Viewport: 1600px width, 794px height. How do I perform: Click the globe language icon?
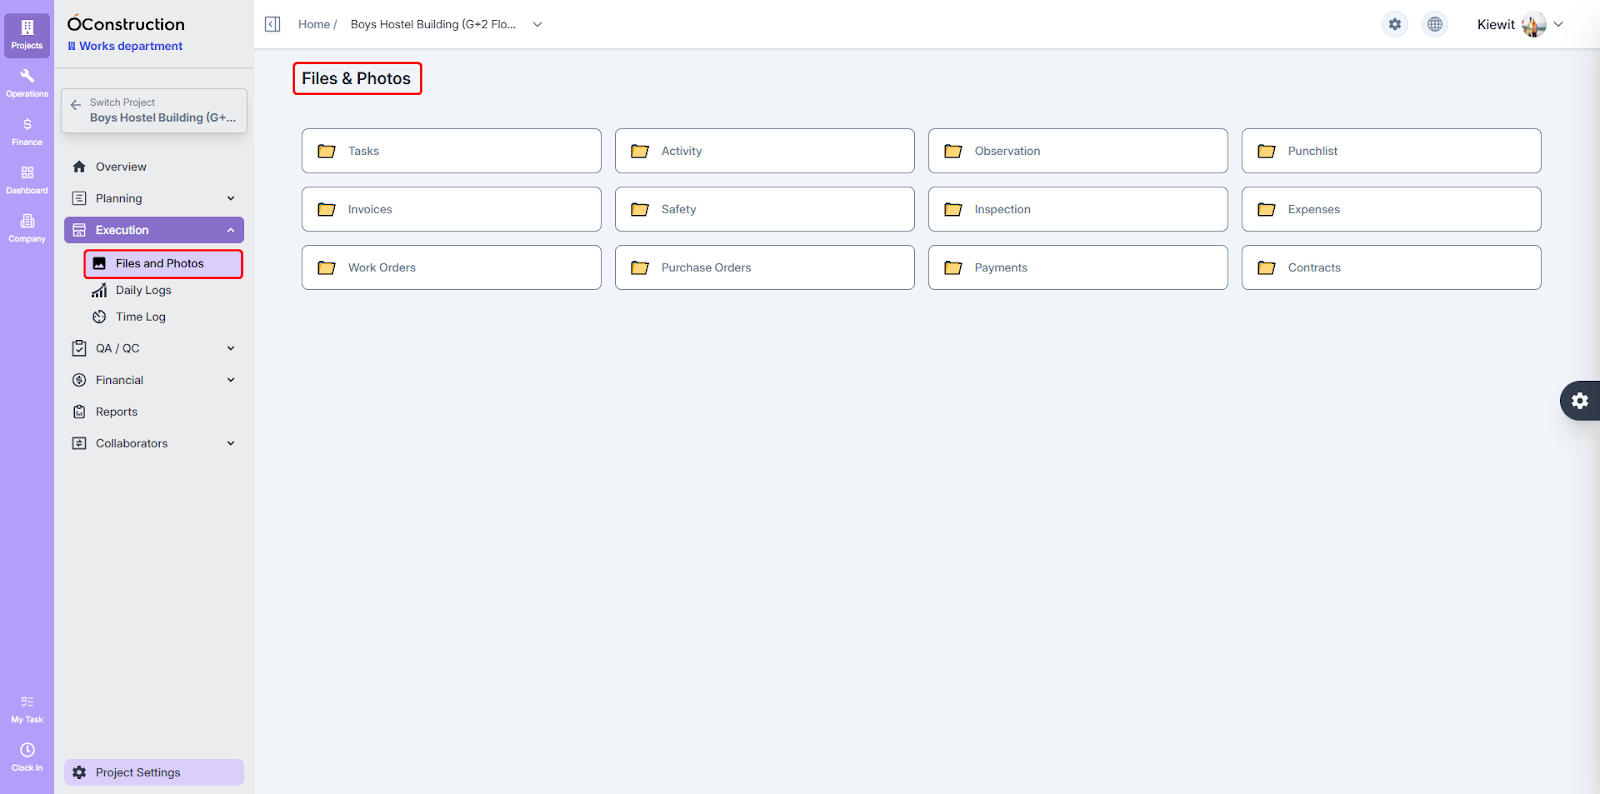pos(1435,24)
